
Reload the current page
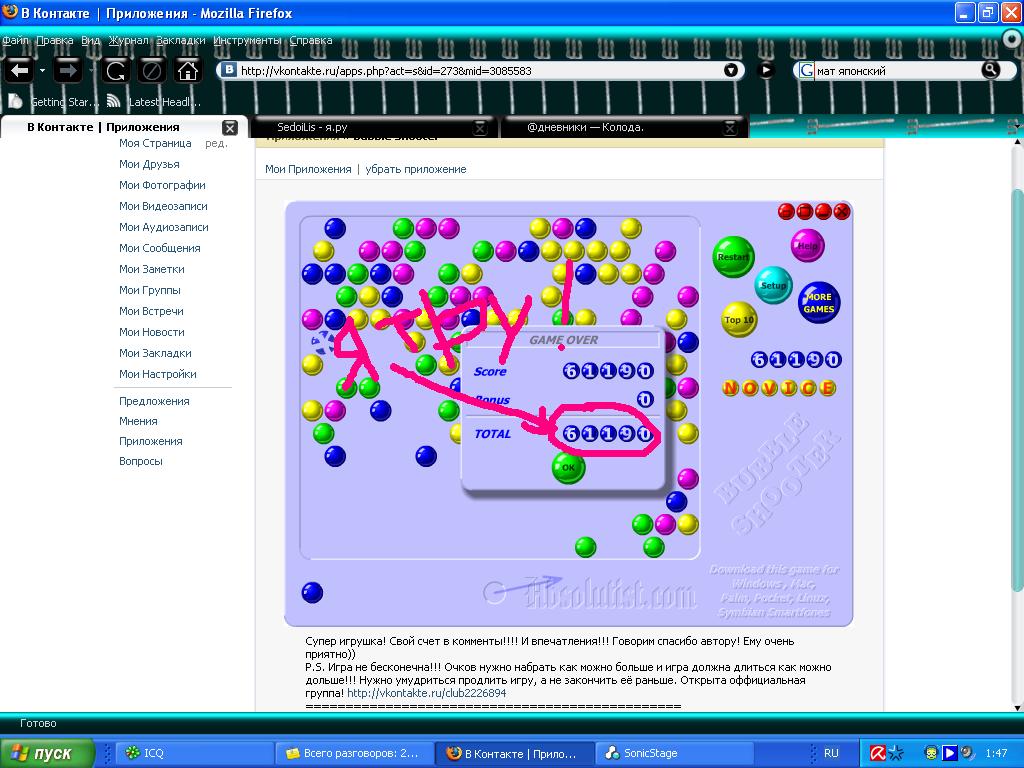(x=116, y=70)
